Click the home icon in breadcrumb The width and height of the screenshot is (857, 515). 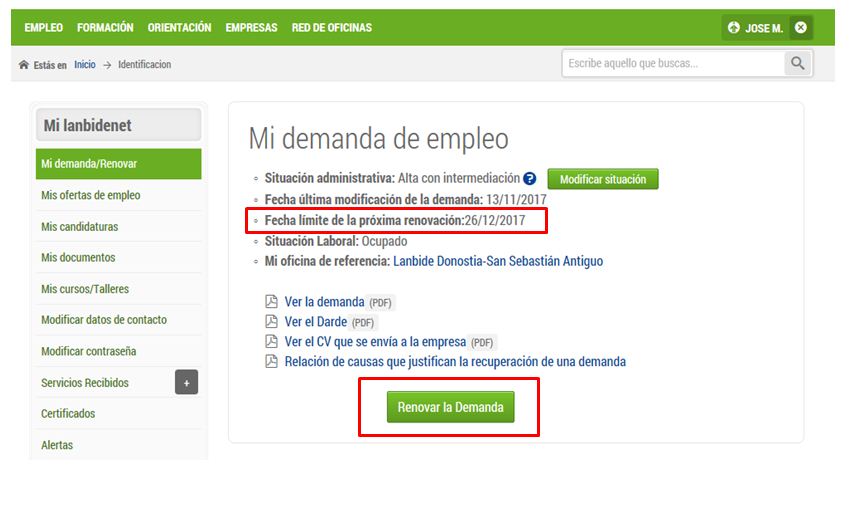pos(24,65)
